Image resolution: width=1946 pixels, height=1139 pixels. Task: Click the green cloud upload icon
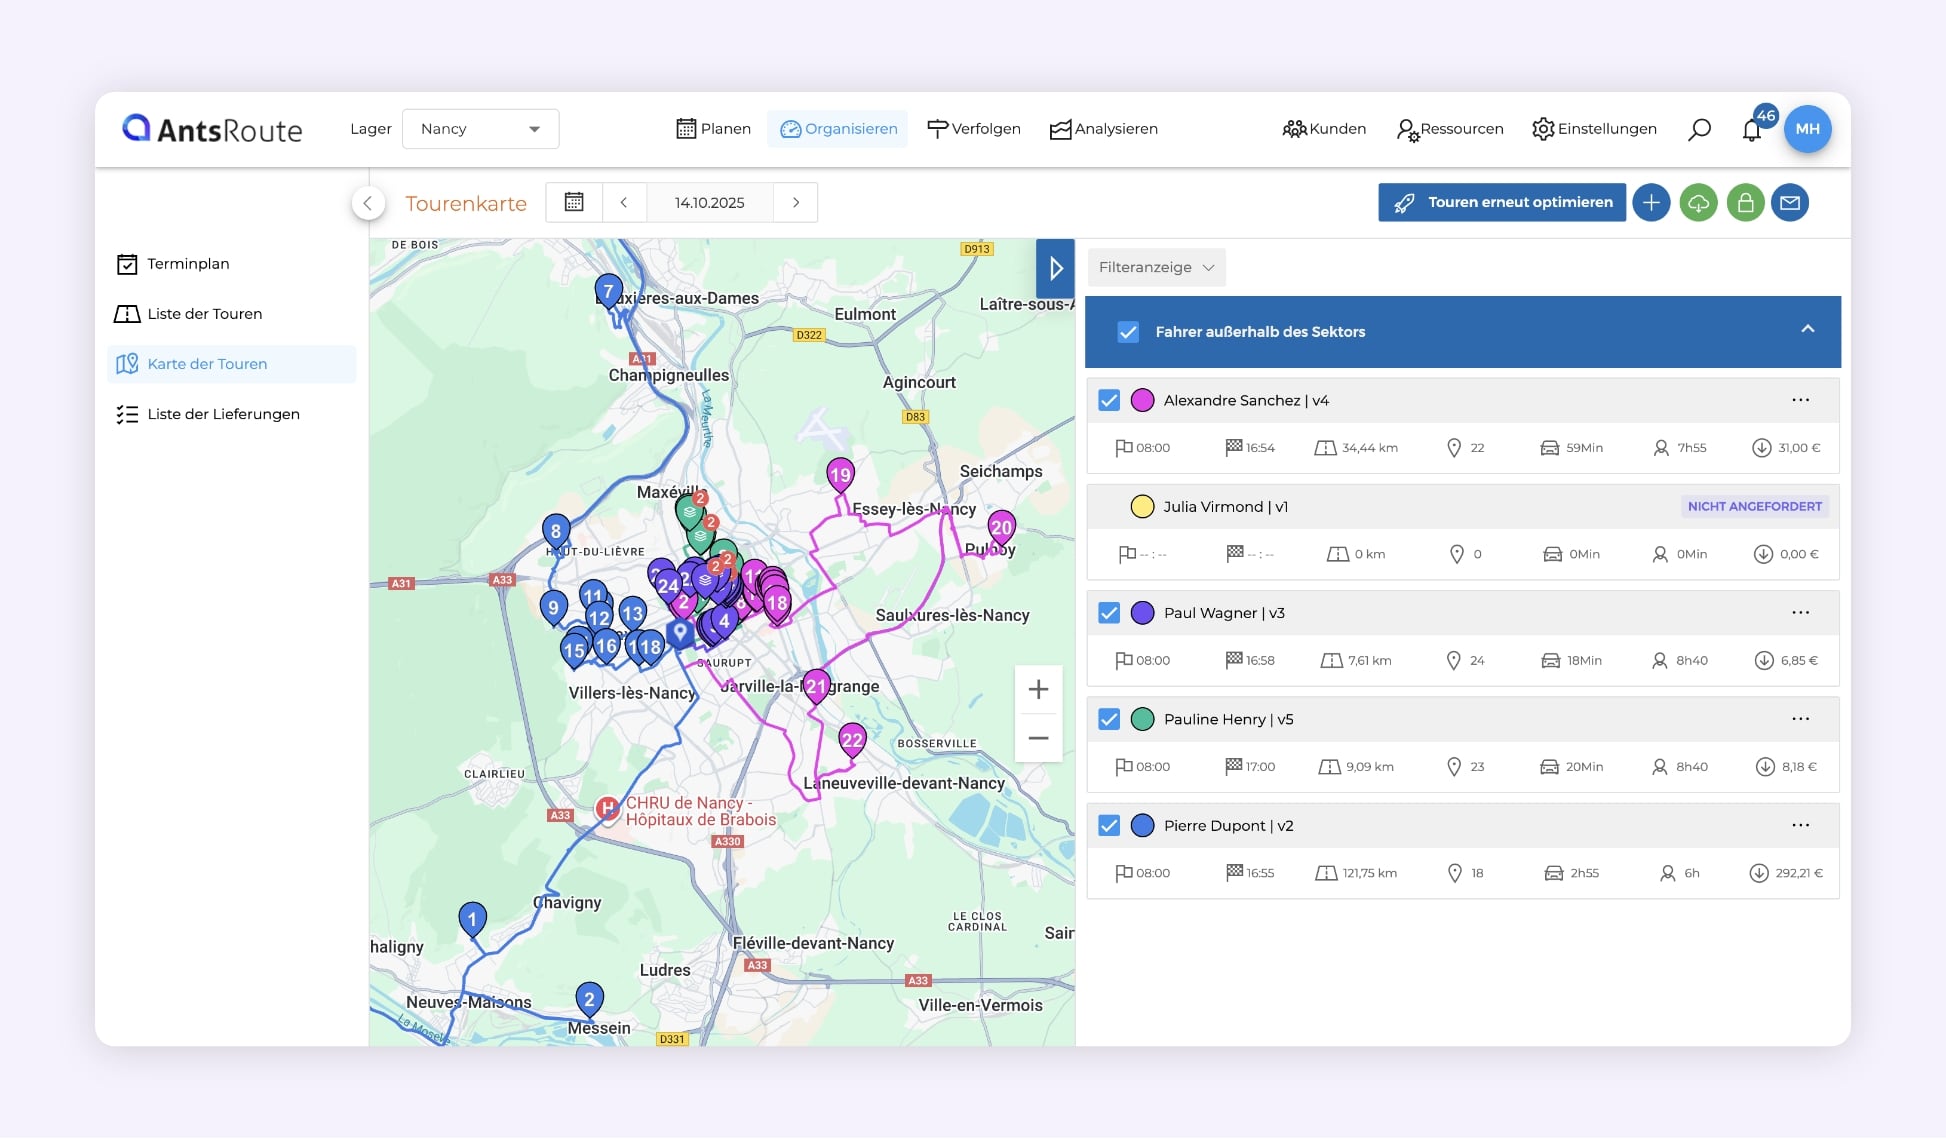pos(1698,203)
